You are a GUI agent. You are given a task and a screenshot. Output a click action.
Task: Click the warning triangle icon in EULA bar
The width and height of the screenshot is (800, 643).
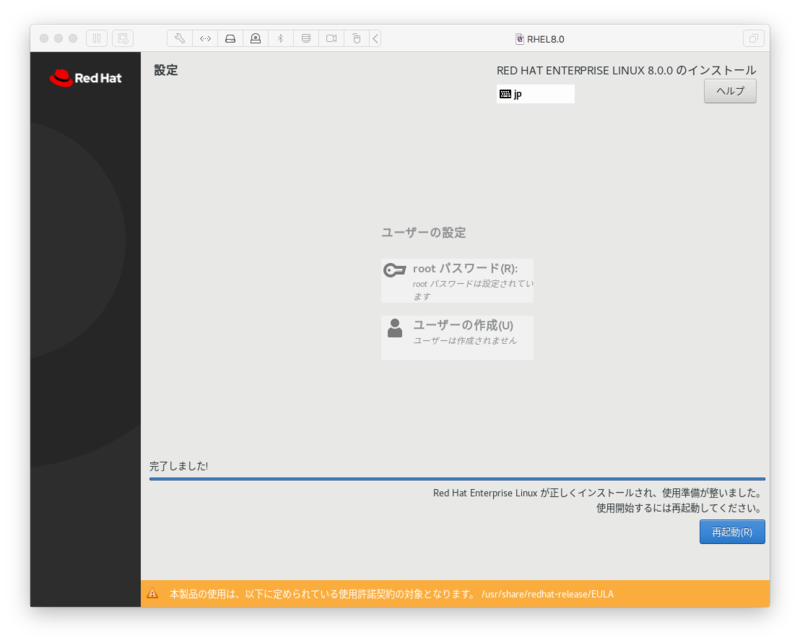tap(152, 593)
